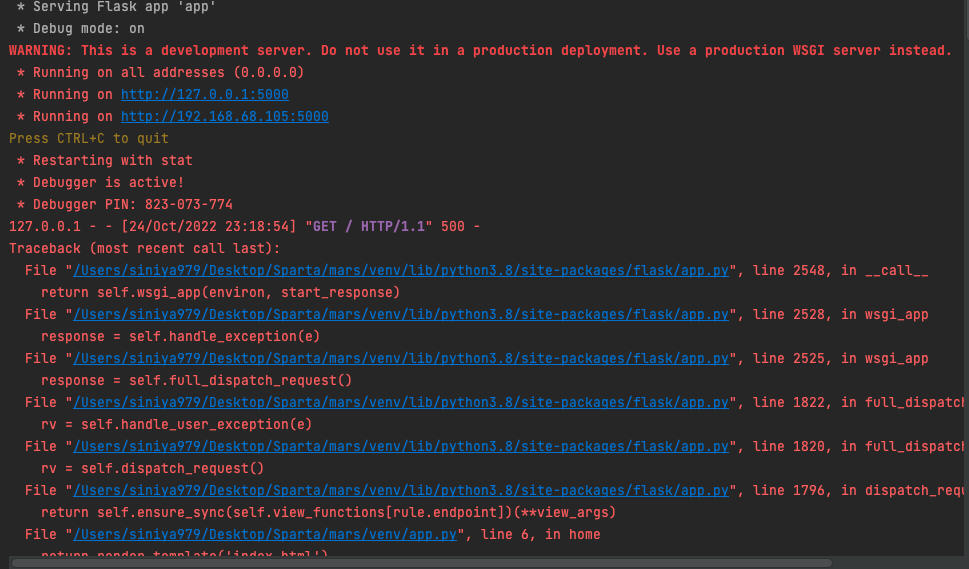Click the 'Debug mode: on' line
Screen dimensions: 969x569
click(x=88, y=28)
